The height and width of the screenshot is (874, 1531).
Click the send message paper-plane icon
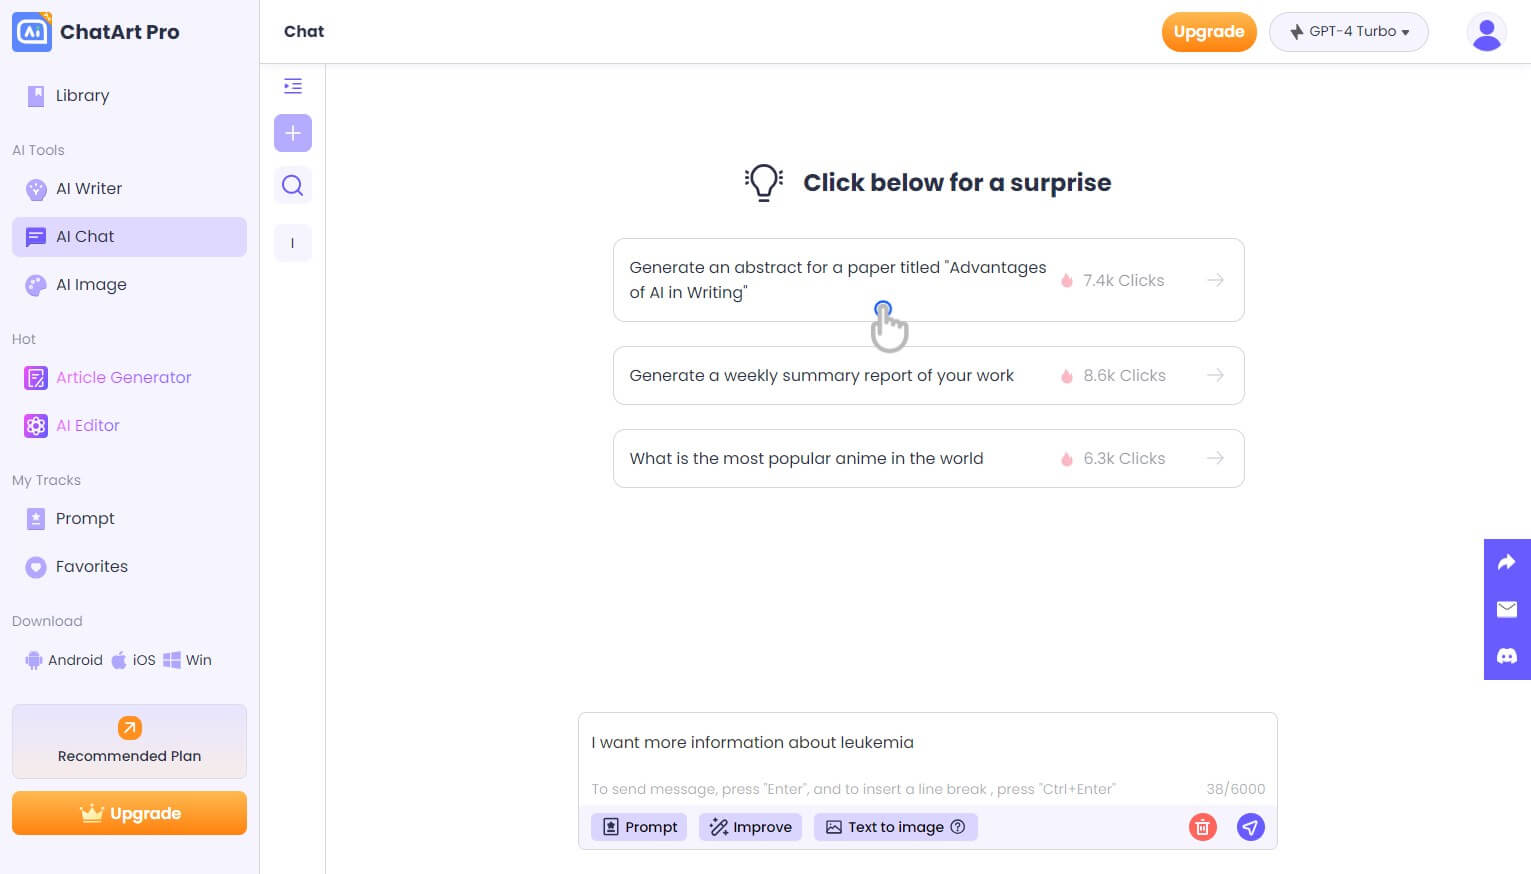[x=1251, y=827]
